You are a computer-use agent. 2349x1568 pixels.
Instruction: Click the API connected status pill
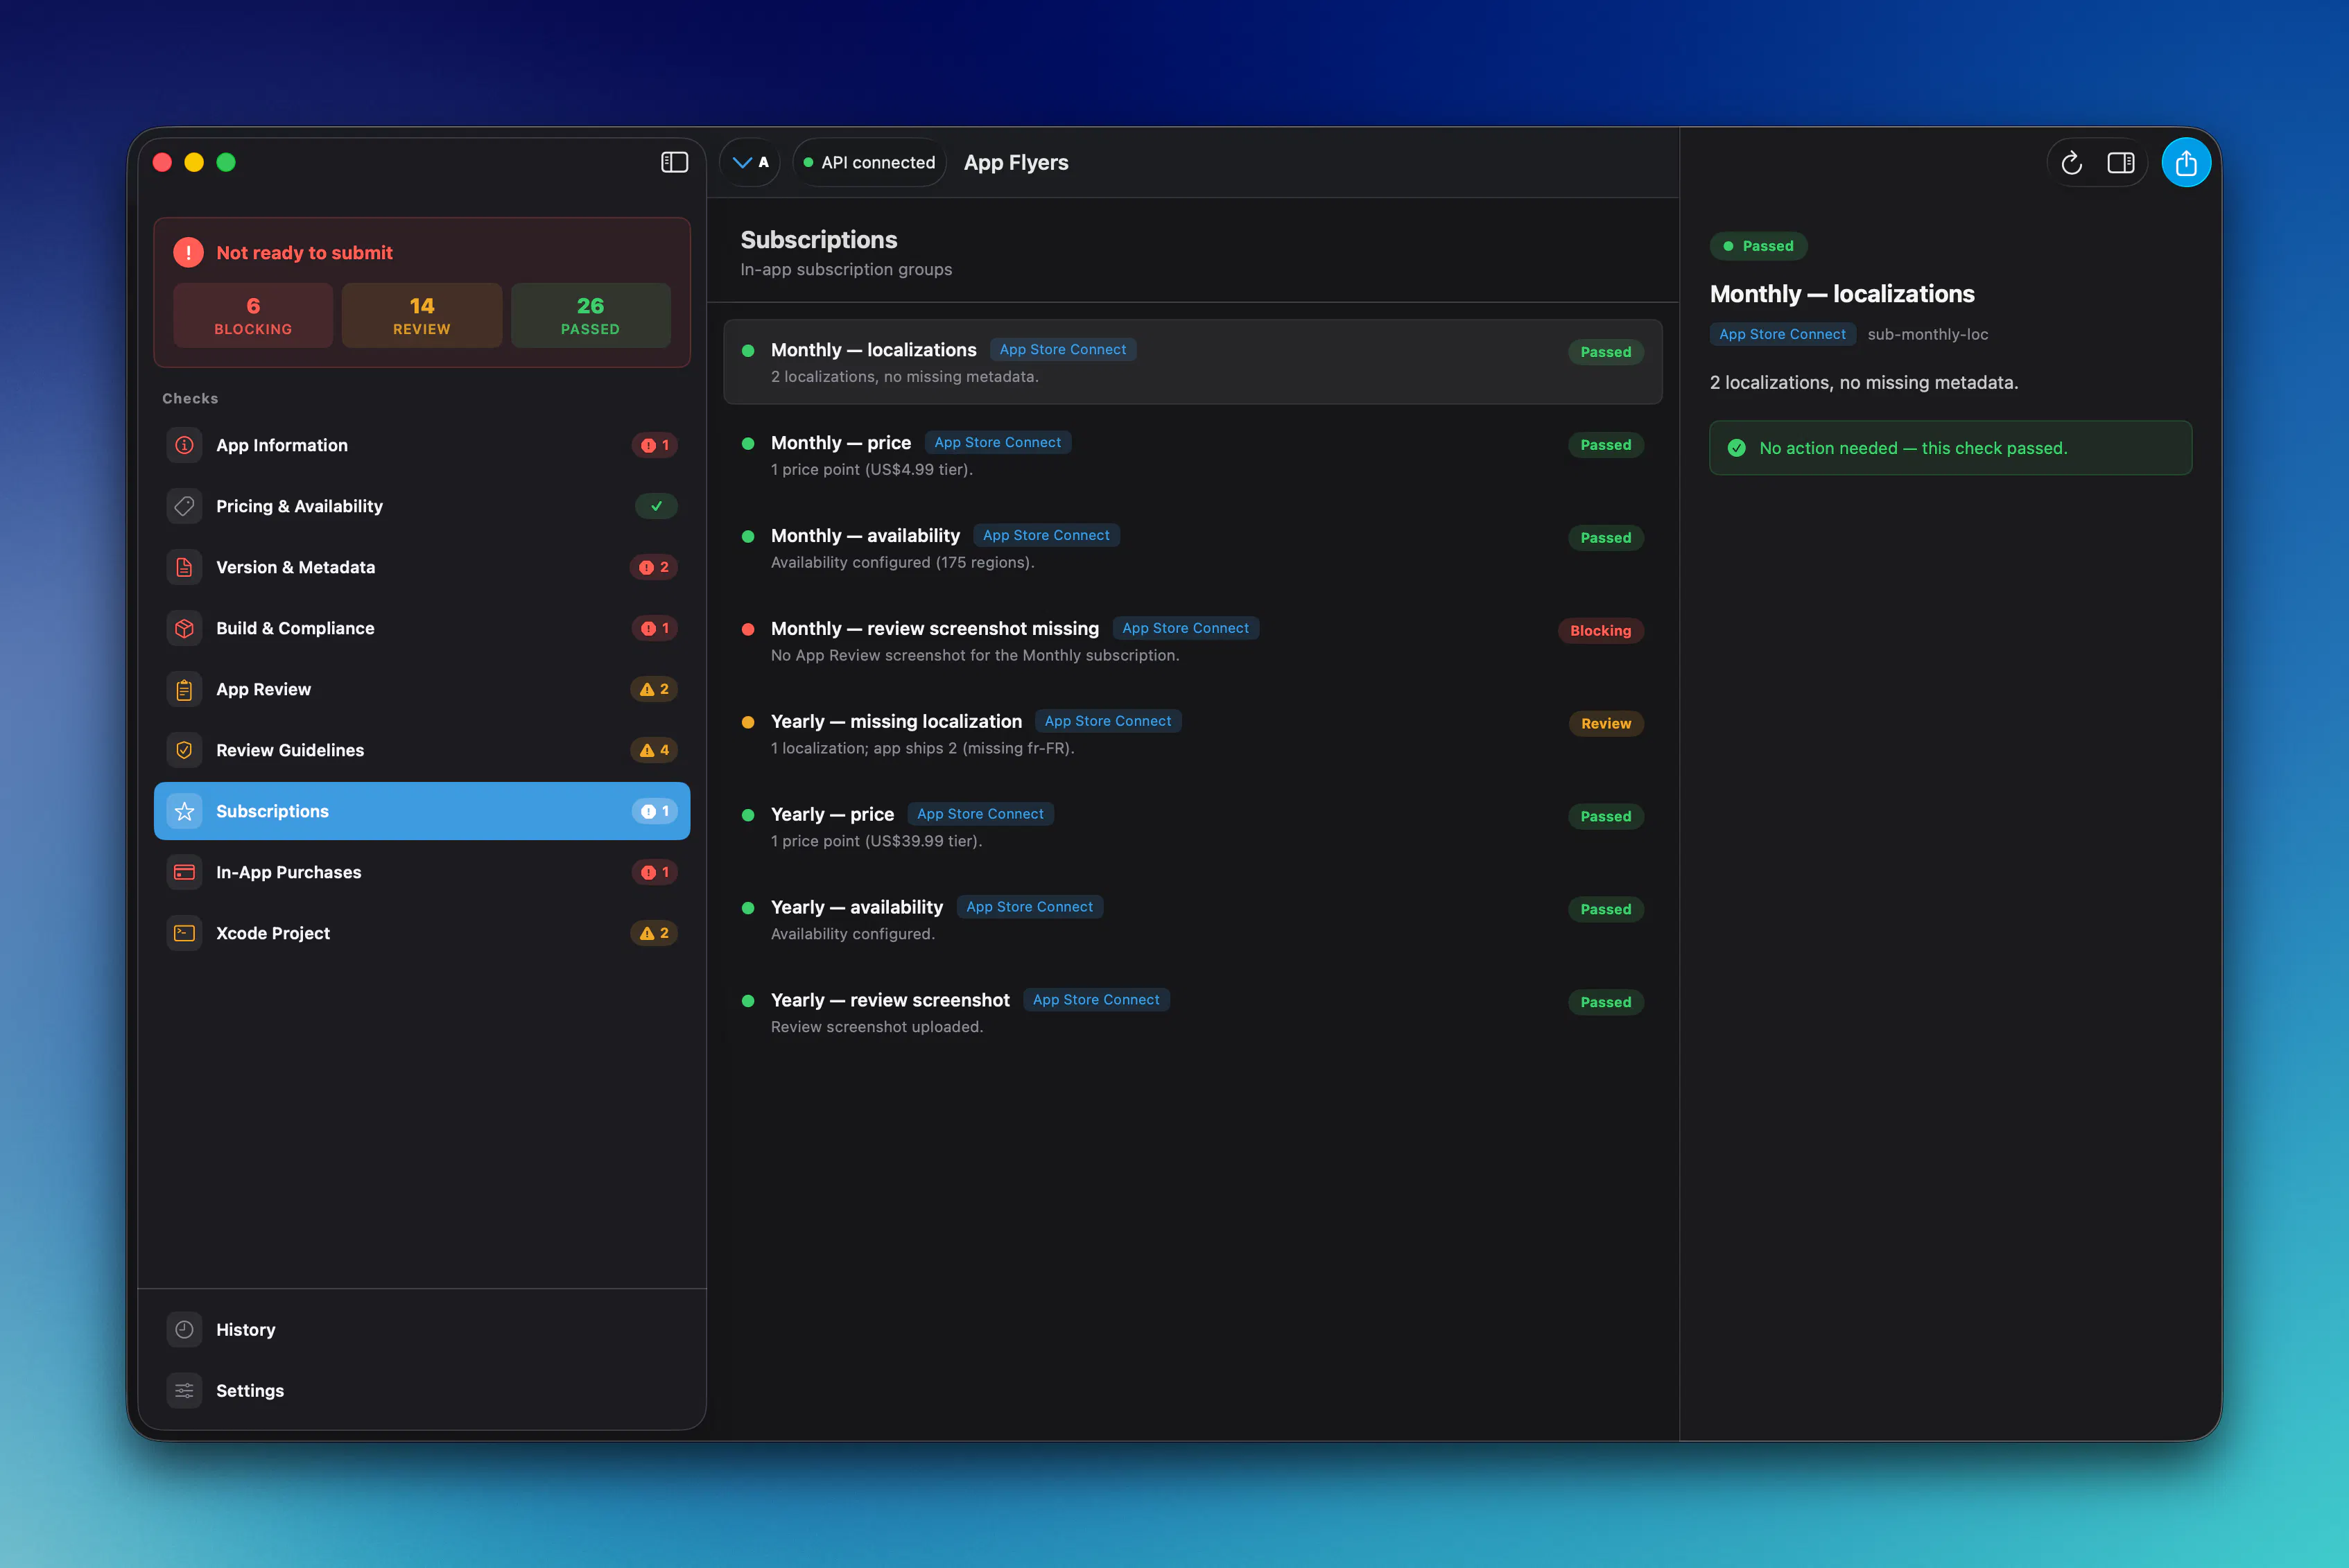tap(869, 162)
